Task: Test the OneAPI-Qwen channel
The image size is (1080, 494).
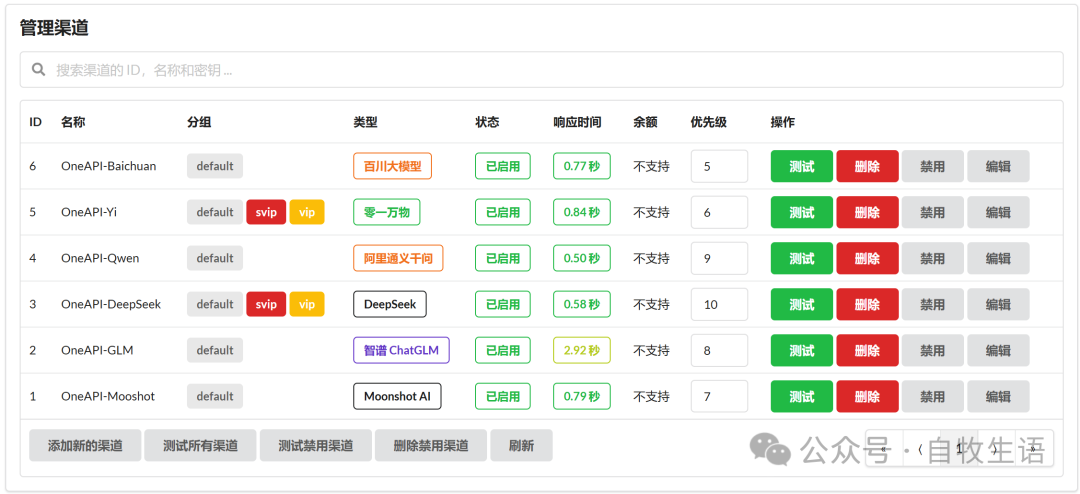Action: (802, 258)
